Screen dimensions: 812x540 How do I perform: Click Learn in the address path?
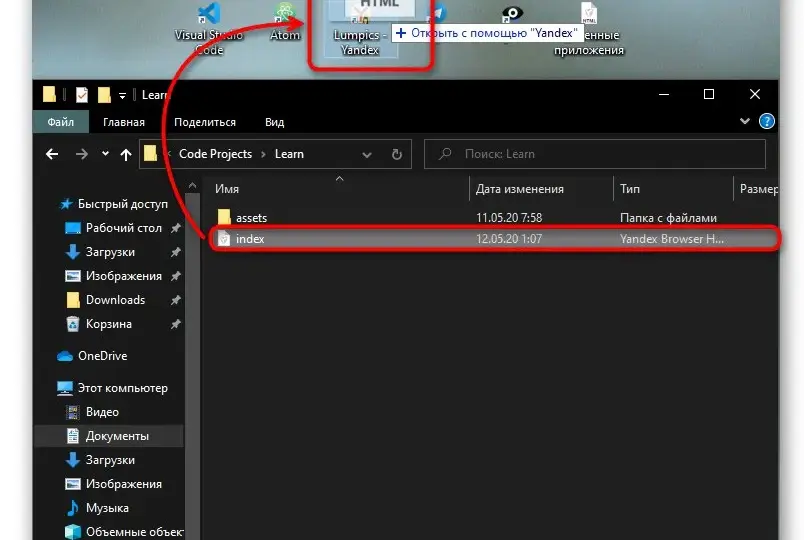tap(289, 154)
